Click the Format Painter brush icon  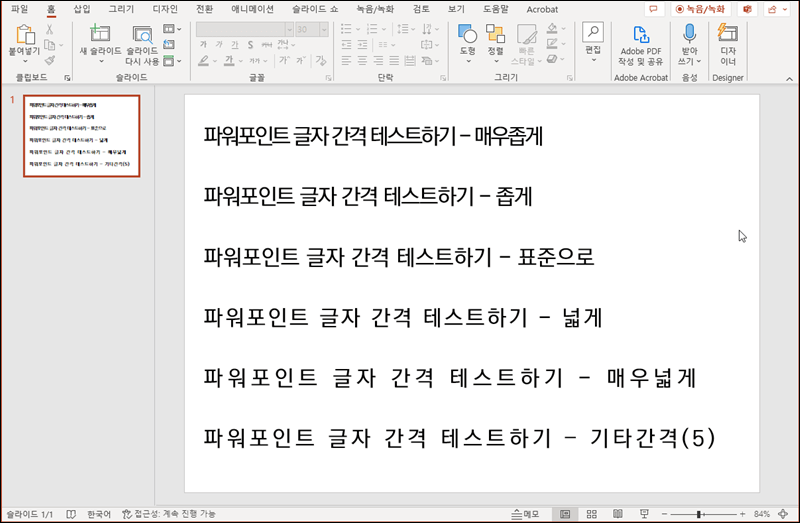coord(49,61)
